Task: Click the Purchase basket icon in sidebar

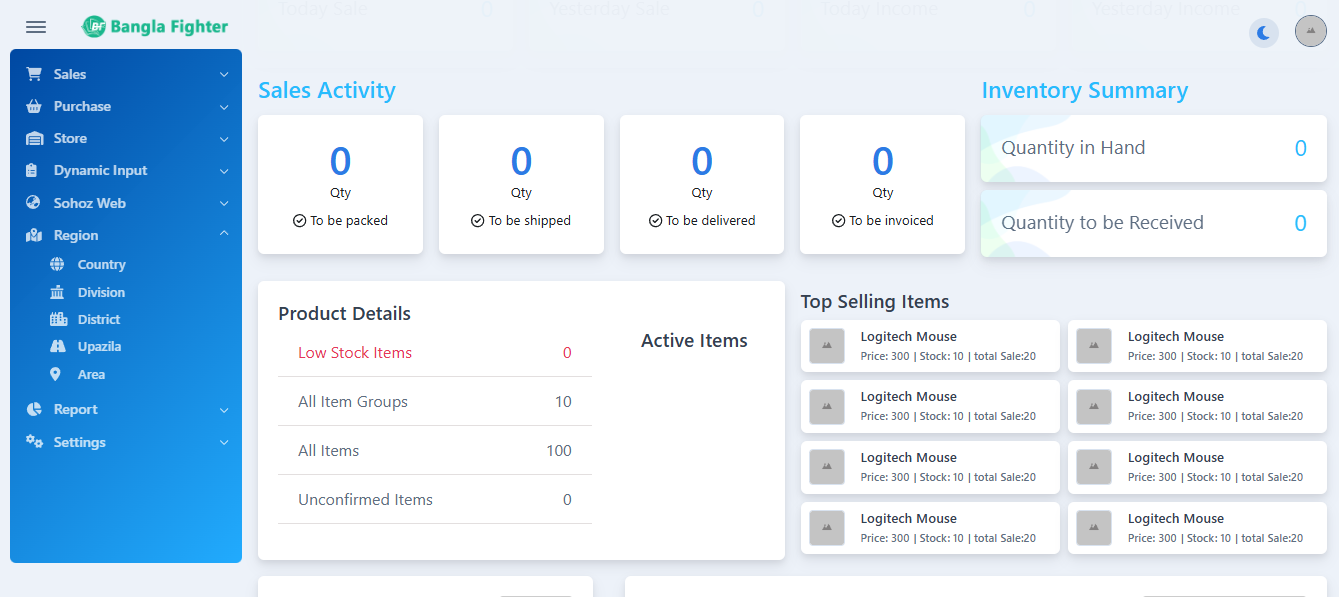Action: coord(34,106)
